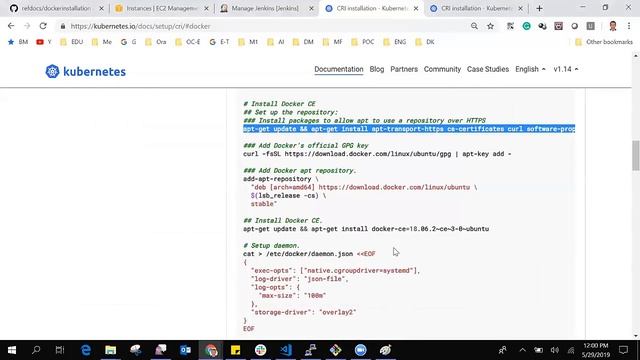The image size is (640, 360).
Task: Open Outlook from the taskbar
Action: (186, 350)
